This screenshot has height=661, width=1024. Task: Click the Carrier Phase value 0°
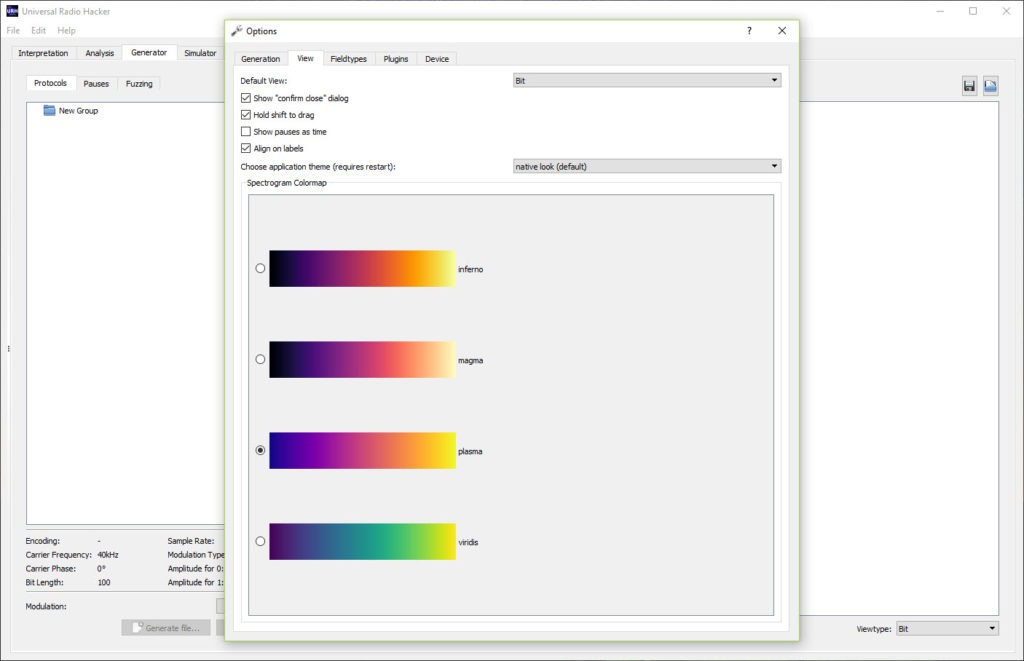tap(101, 568)
